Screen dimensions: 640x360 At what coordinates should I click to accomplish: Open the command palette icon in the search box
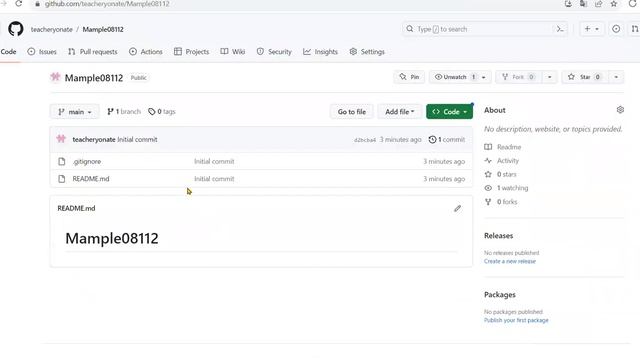click(x=560, y=29)
